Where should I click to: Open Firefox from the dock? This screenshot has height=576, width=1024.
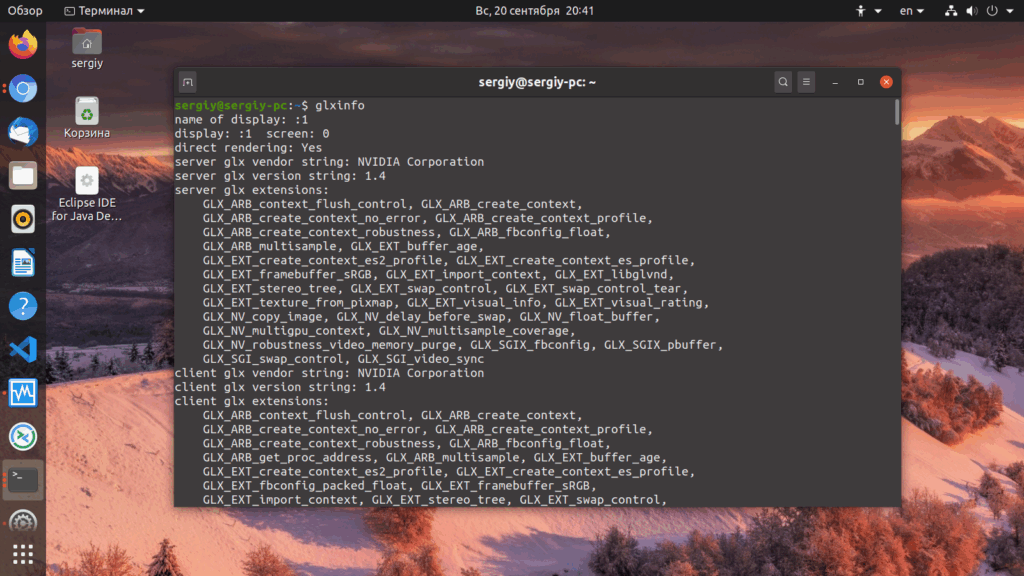pos(23,44)
